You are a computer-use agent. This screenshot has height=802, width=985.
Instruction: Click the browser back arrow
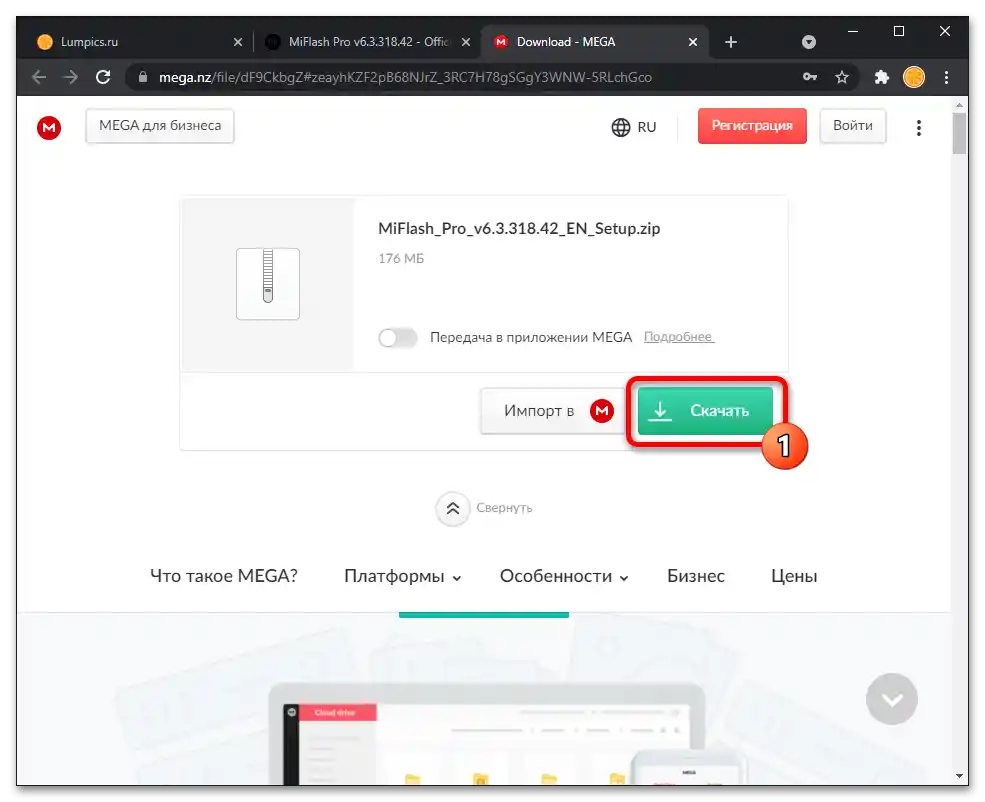[x=38, y=77]
